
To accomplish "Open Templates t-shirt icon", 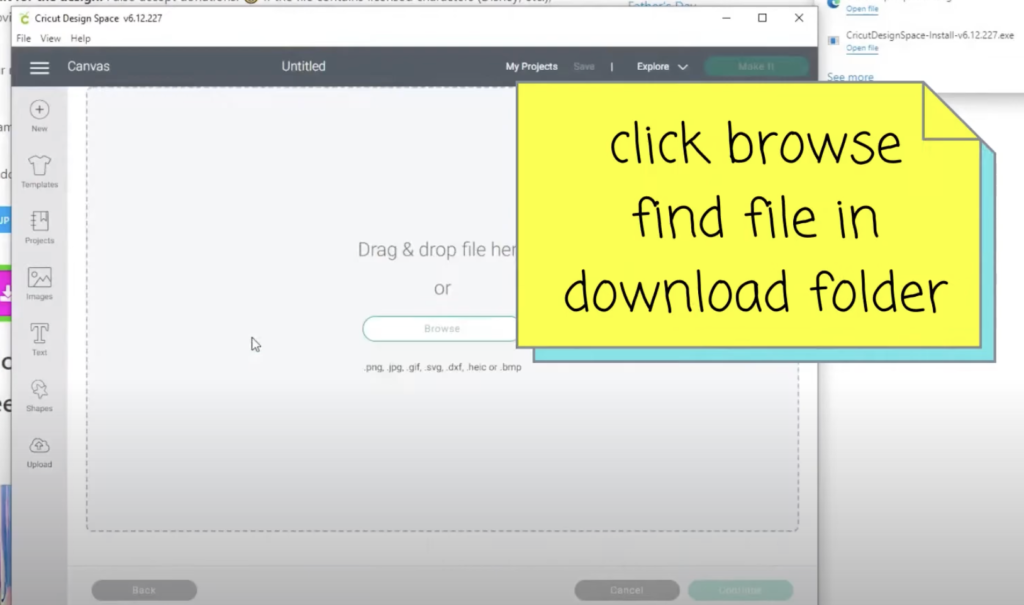I will pos(40,166).
